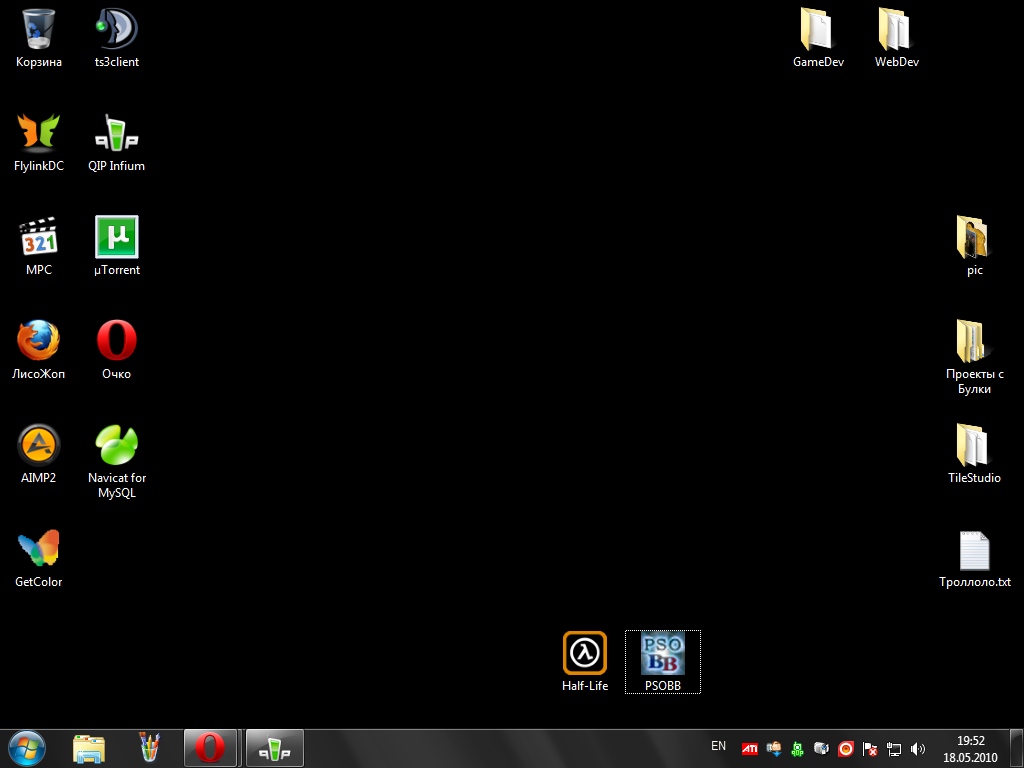Select the Firefox icon labeled ЛисоЖоп
Image resolution: width=1024 pixels, height=768 pixels.
pos(39,342)
